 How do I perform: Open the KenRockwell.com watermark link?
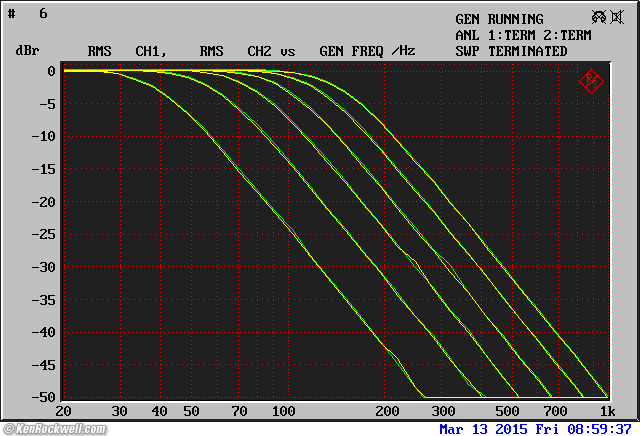(x=53, y=429)
